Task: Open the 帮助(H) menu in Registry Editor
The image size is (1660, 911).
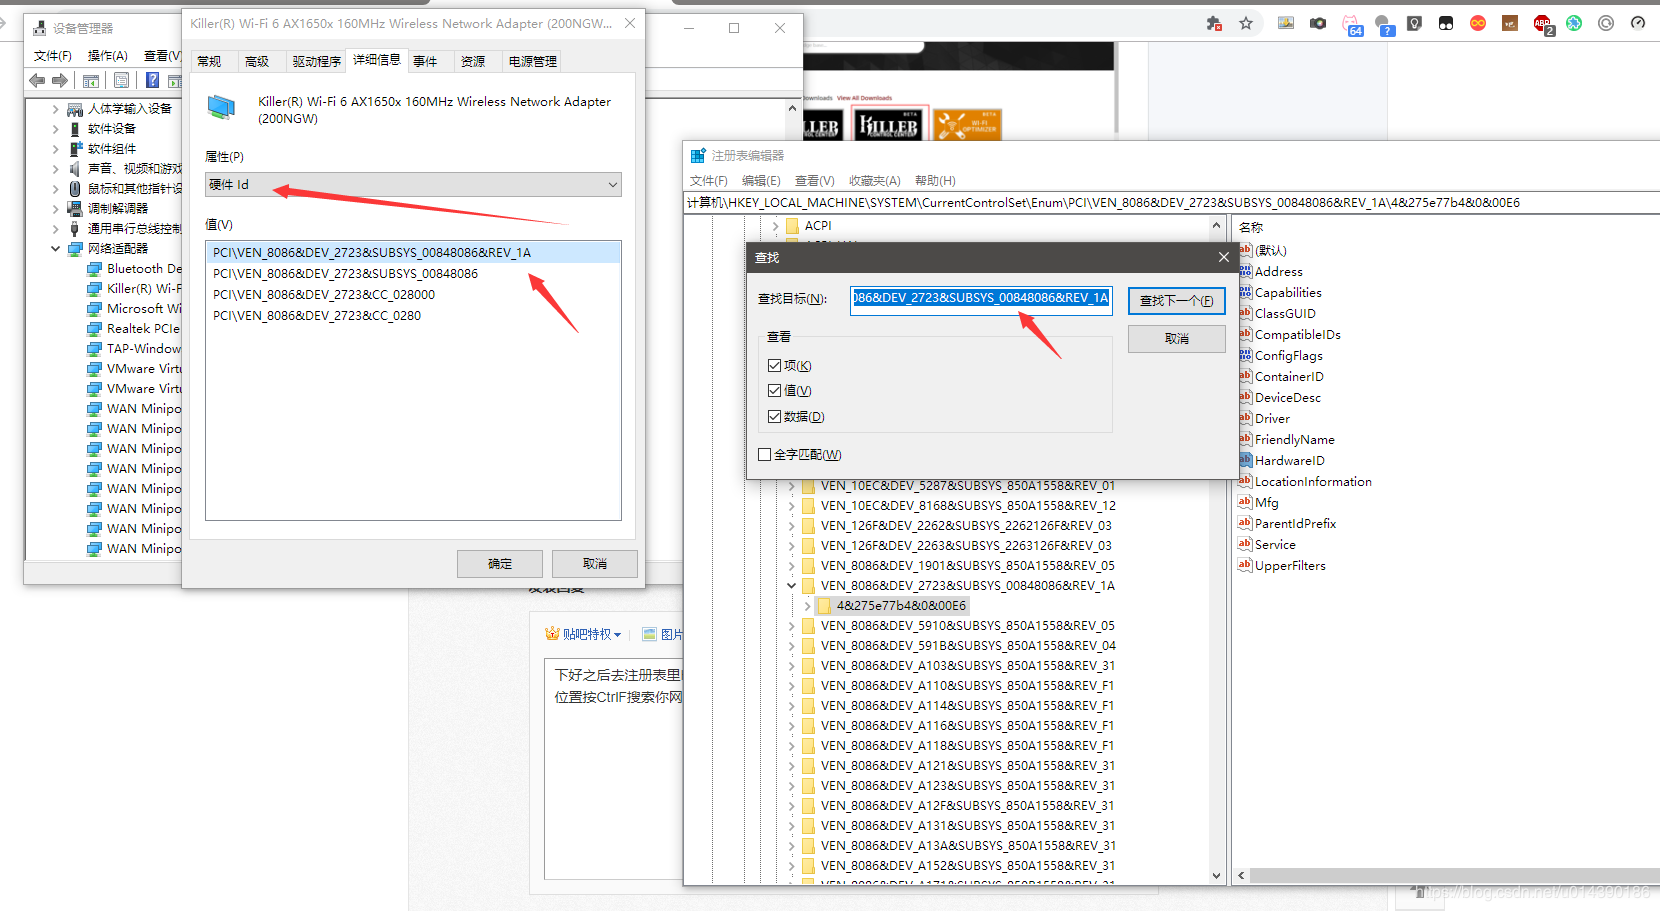Action: [935, 180]
